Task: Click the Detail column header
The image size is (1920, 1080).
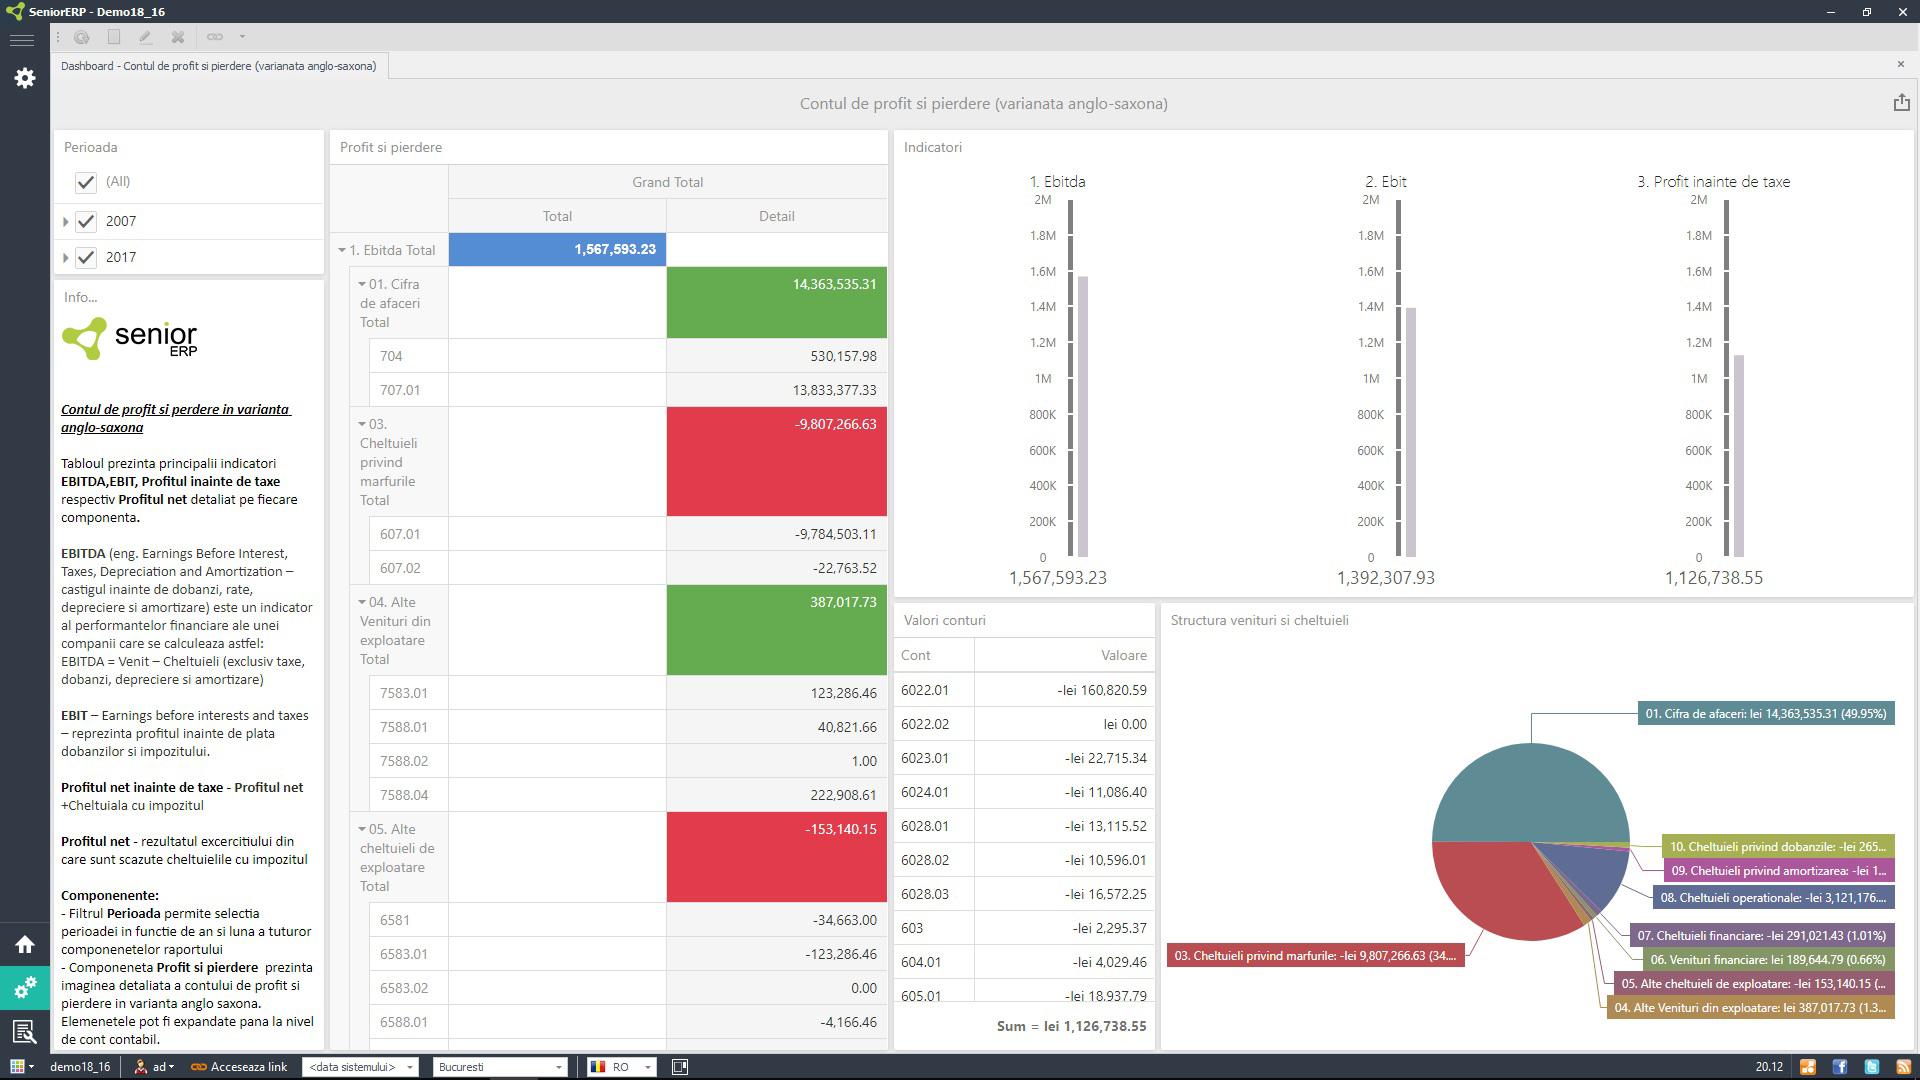Action: click(776, 216)
